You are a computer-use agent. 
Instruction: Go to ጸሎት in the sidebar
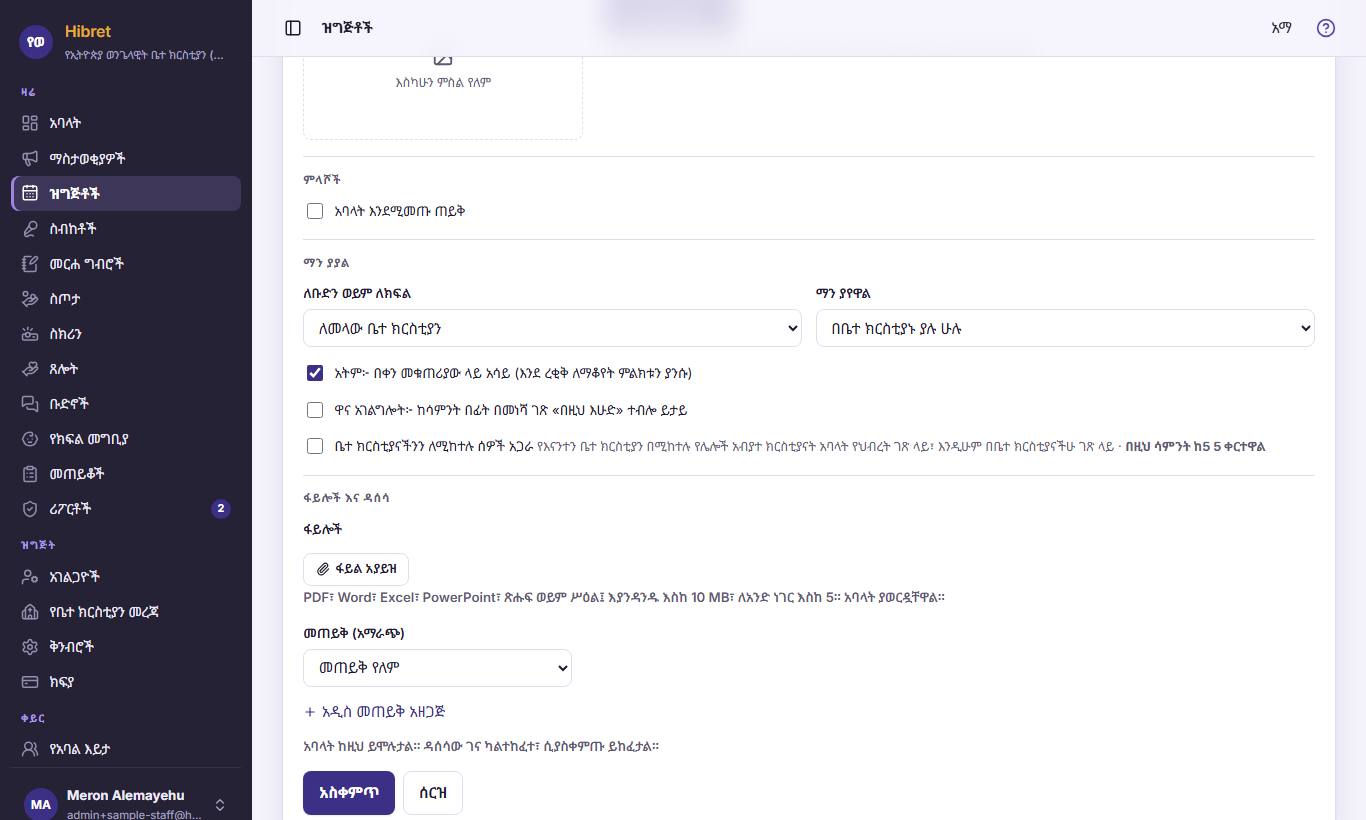pos(126,369)
